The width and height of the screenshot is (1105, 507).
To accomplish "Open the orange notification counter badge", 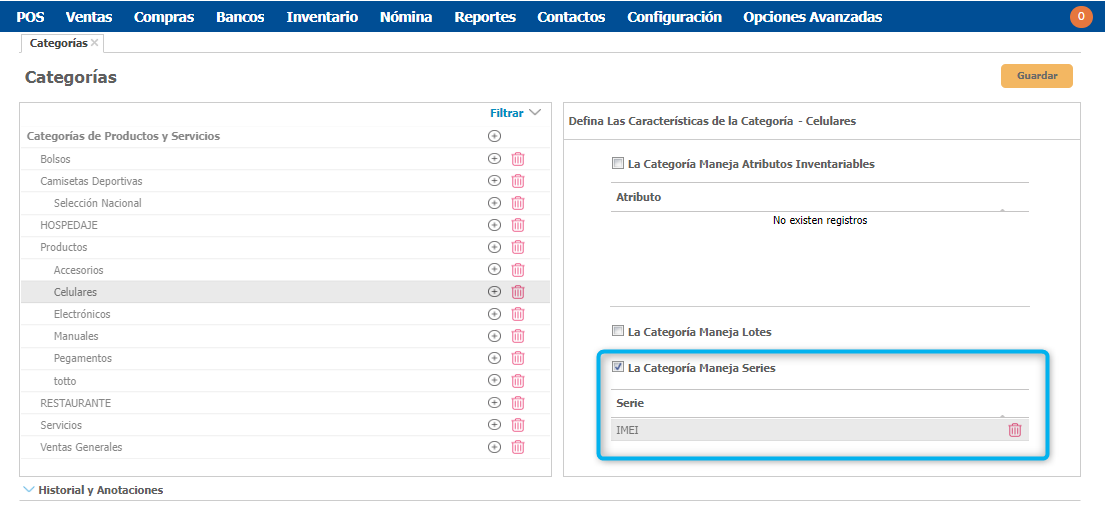I will tap(1081, 17).
